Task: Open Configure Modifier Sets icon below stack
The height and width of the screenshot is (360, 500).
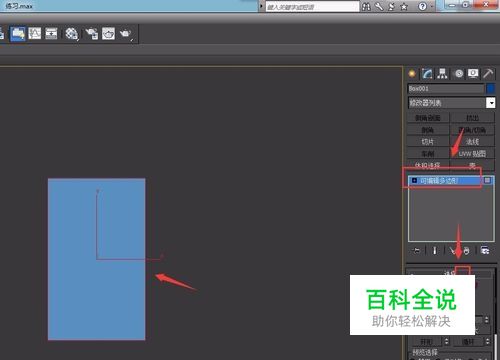Action: pos(485,250)
